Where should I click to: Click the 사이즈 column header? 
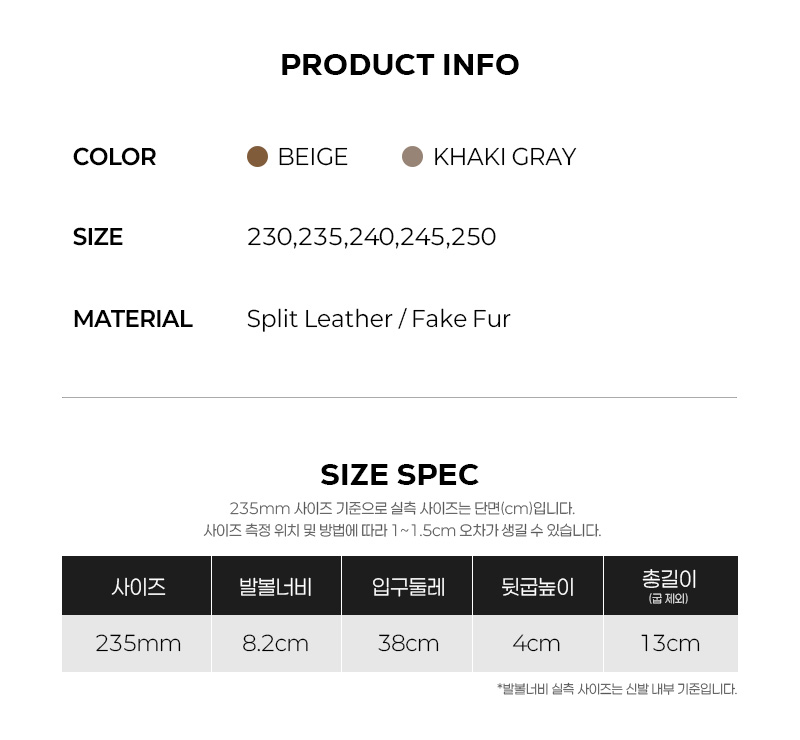click(137, 585)
